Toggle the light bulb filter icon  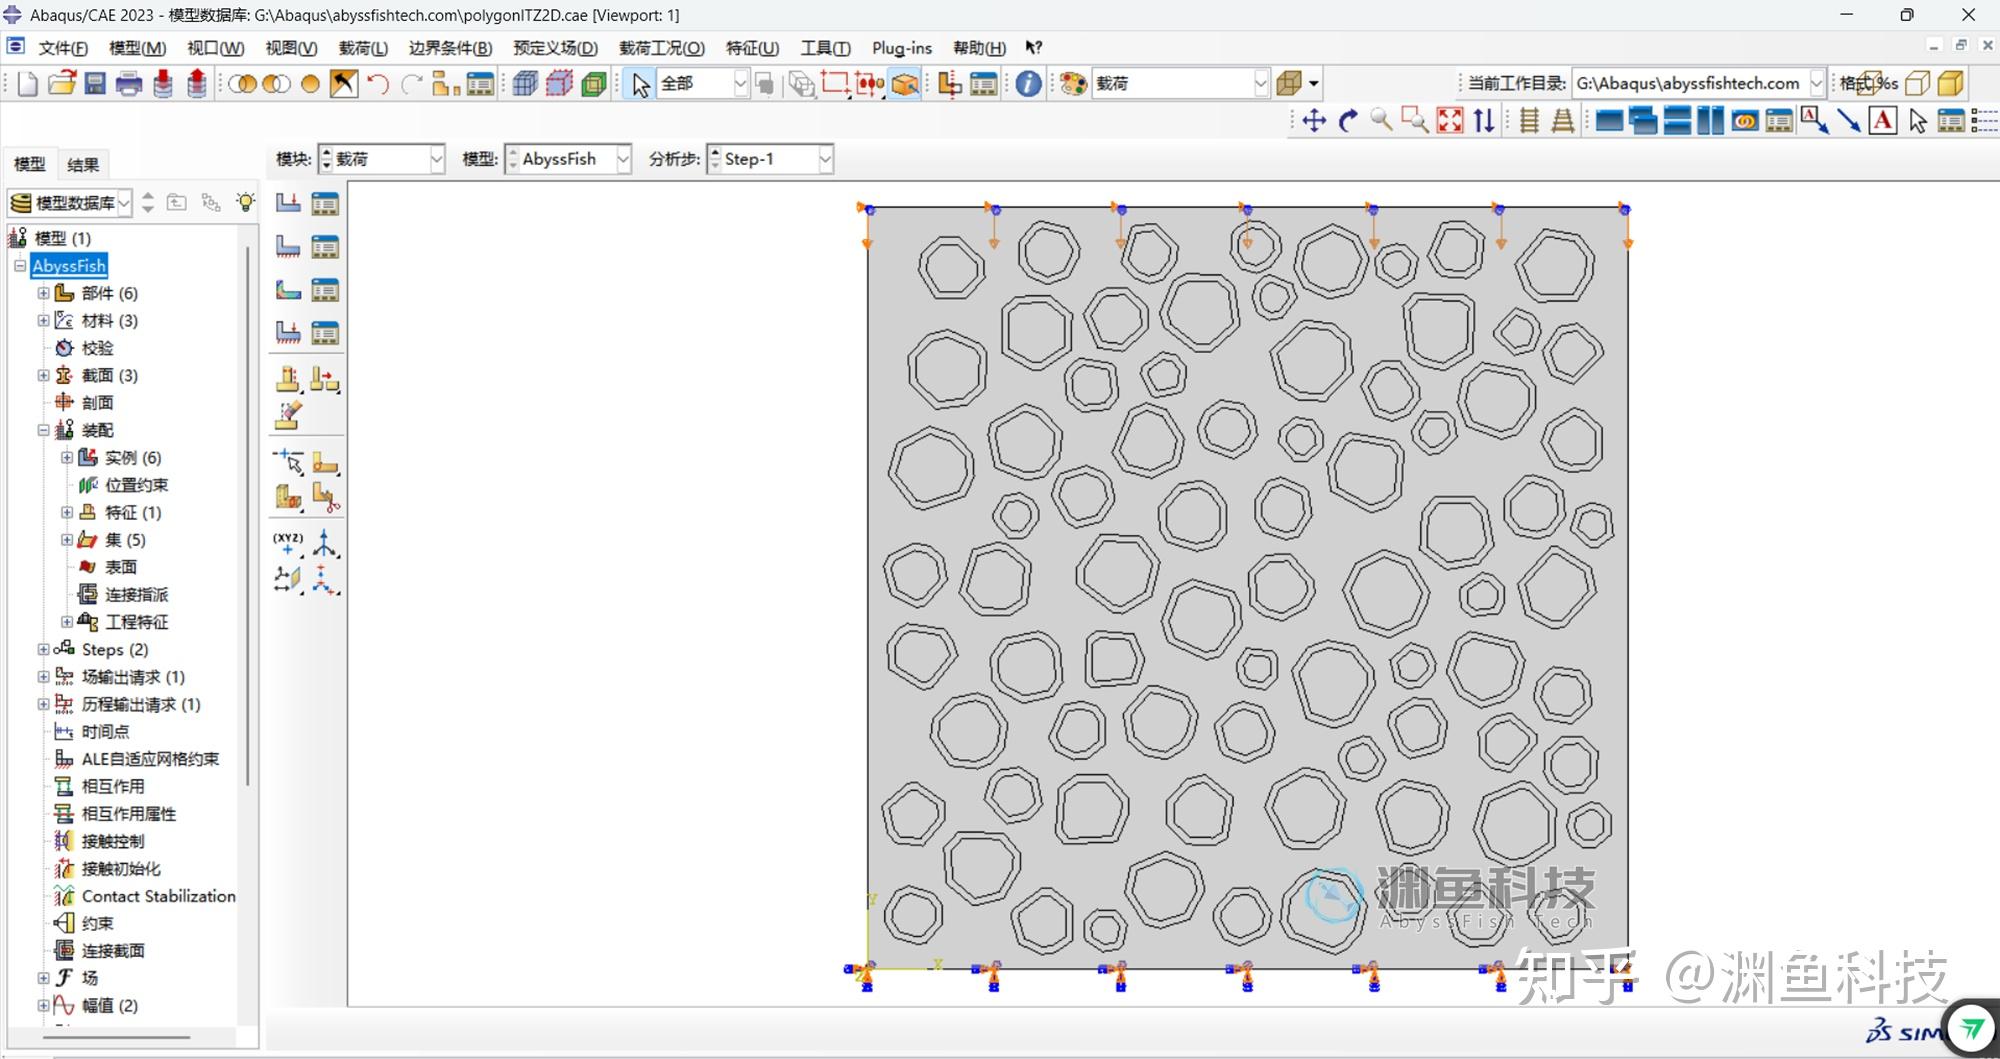point(245,203)
